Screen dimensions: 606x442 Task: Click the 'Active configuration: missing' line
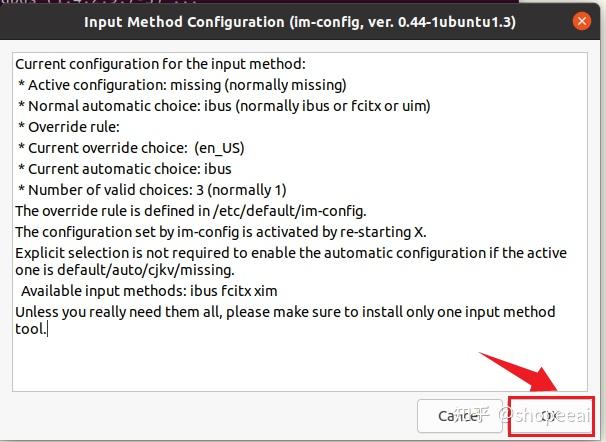182,84
